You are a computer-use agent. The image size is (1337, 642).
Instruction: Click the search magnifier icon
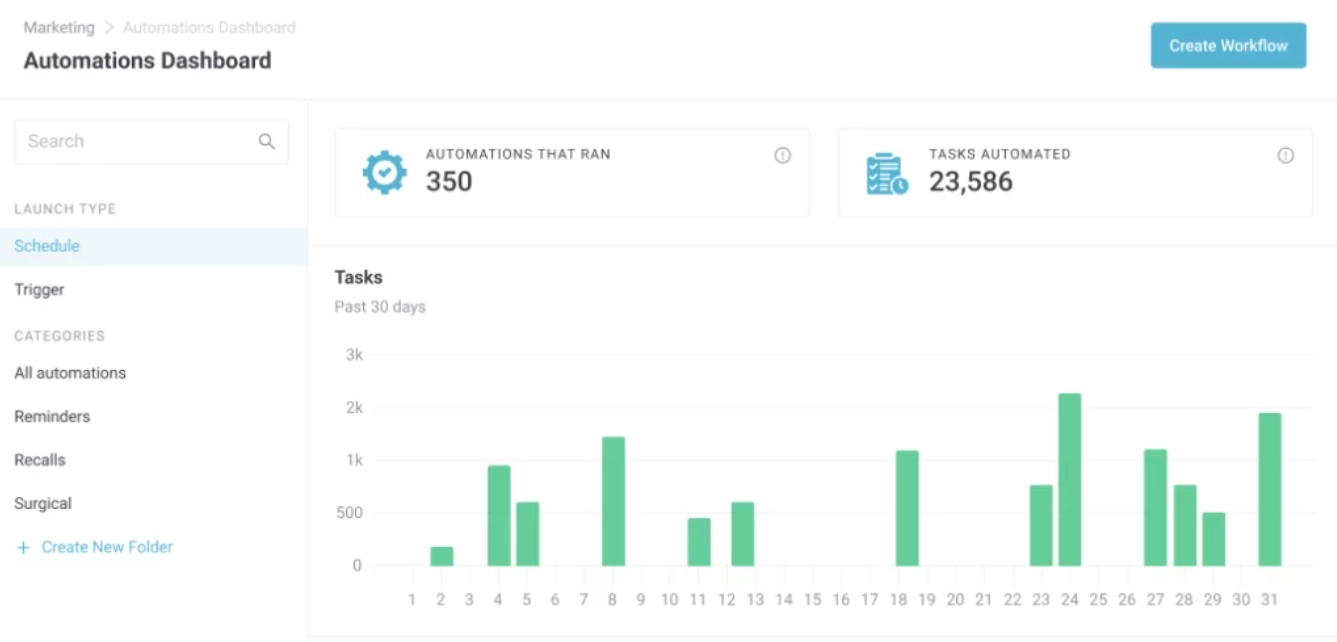coord(266,141)
